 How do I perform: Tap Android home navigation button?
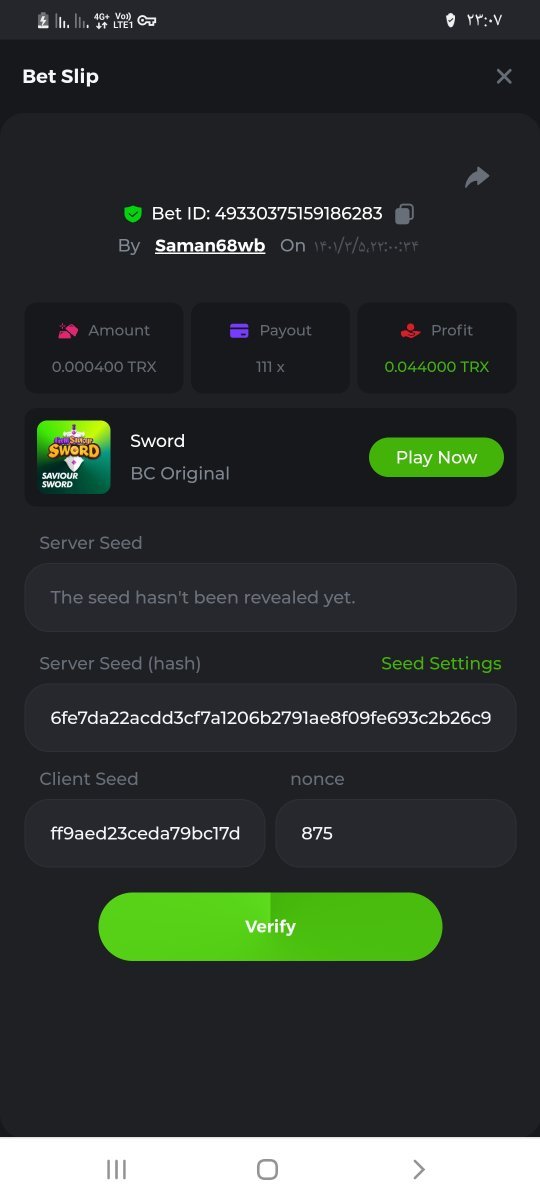267,1169
